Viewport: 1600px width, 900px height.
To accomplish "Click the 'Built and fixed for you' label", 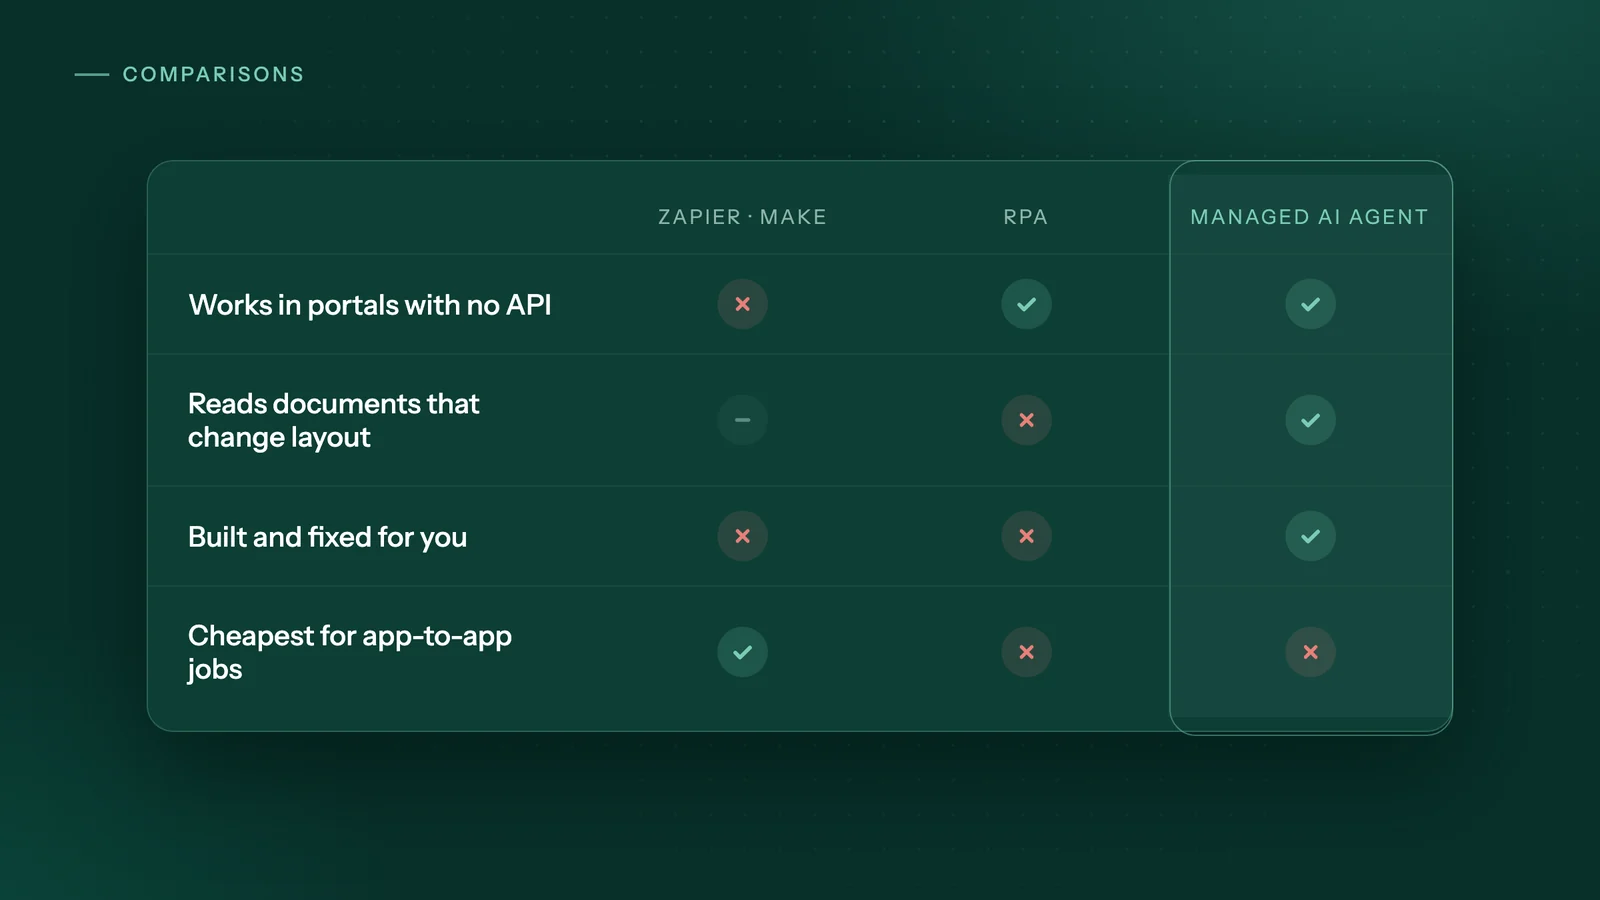I will pos(327,537).
